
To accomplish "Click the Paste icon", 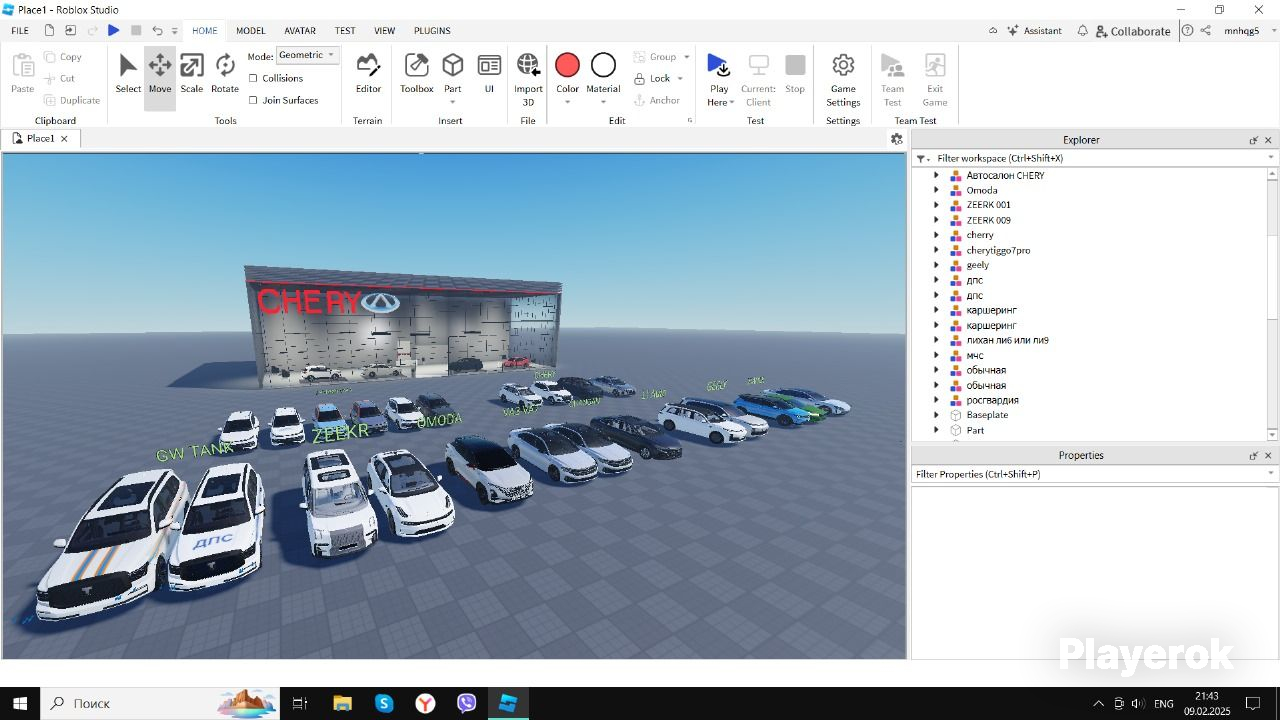I will (22, 66).
